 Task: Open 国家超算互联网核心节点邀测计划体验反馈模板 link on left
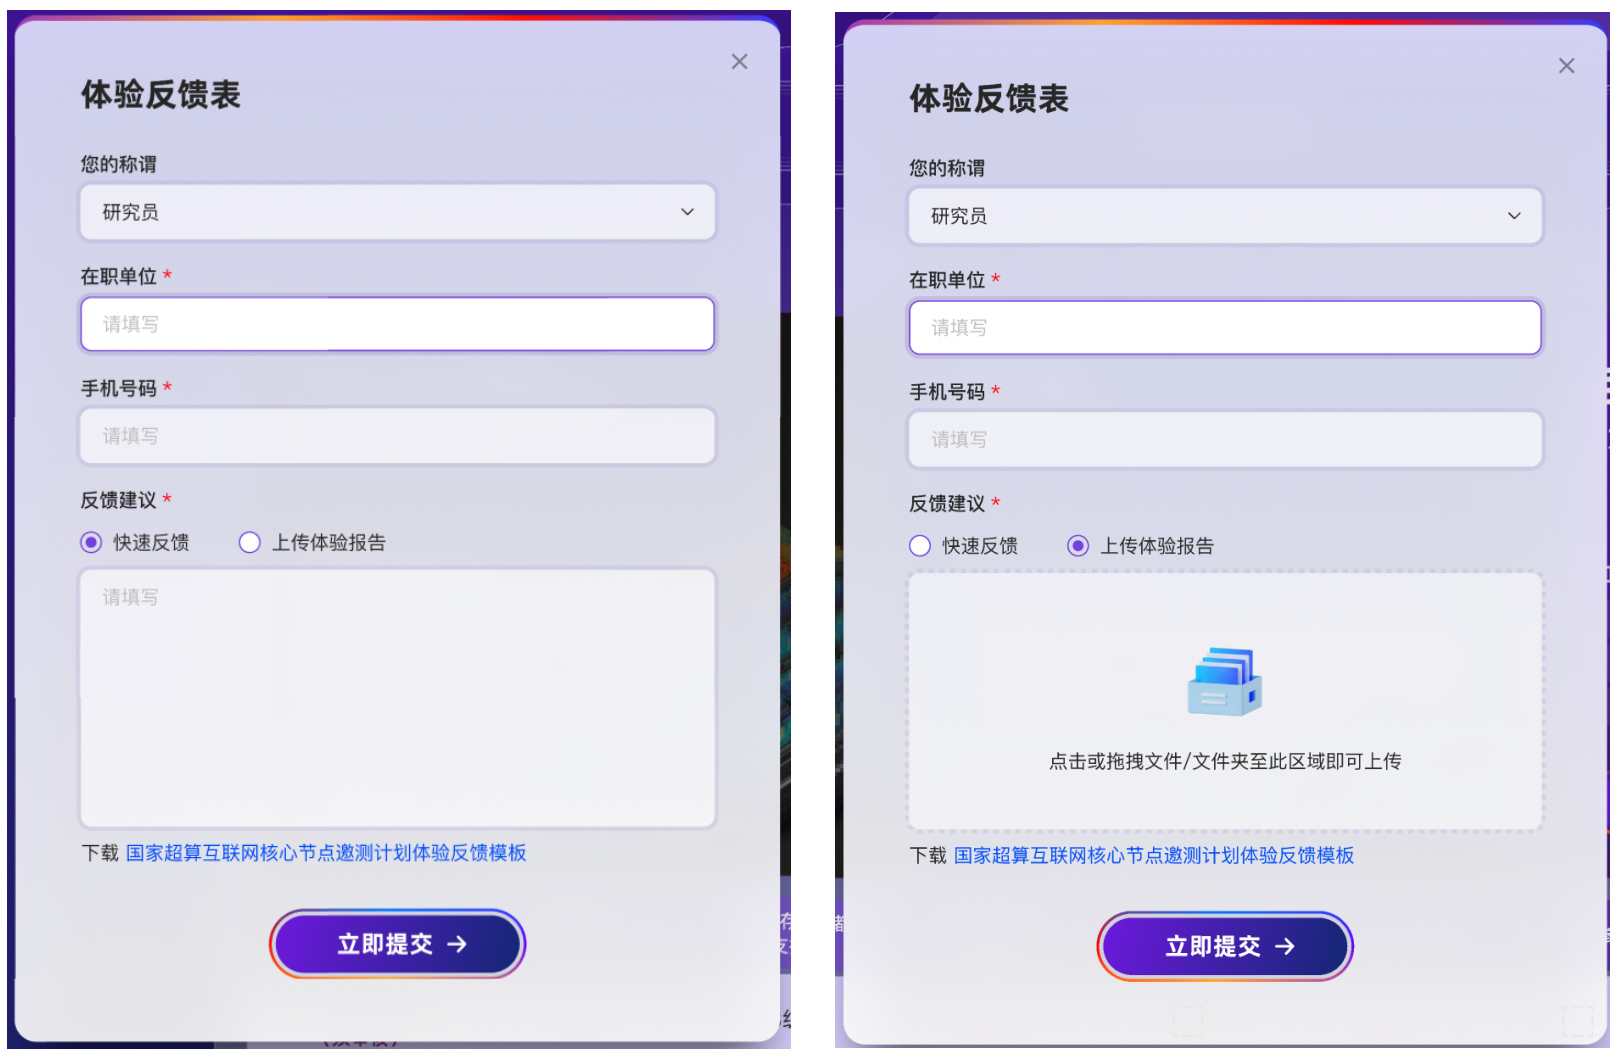pos(327,852)
